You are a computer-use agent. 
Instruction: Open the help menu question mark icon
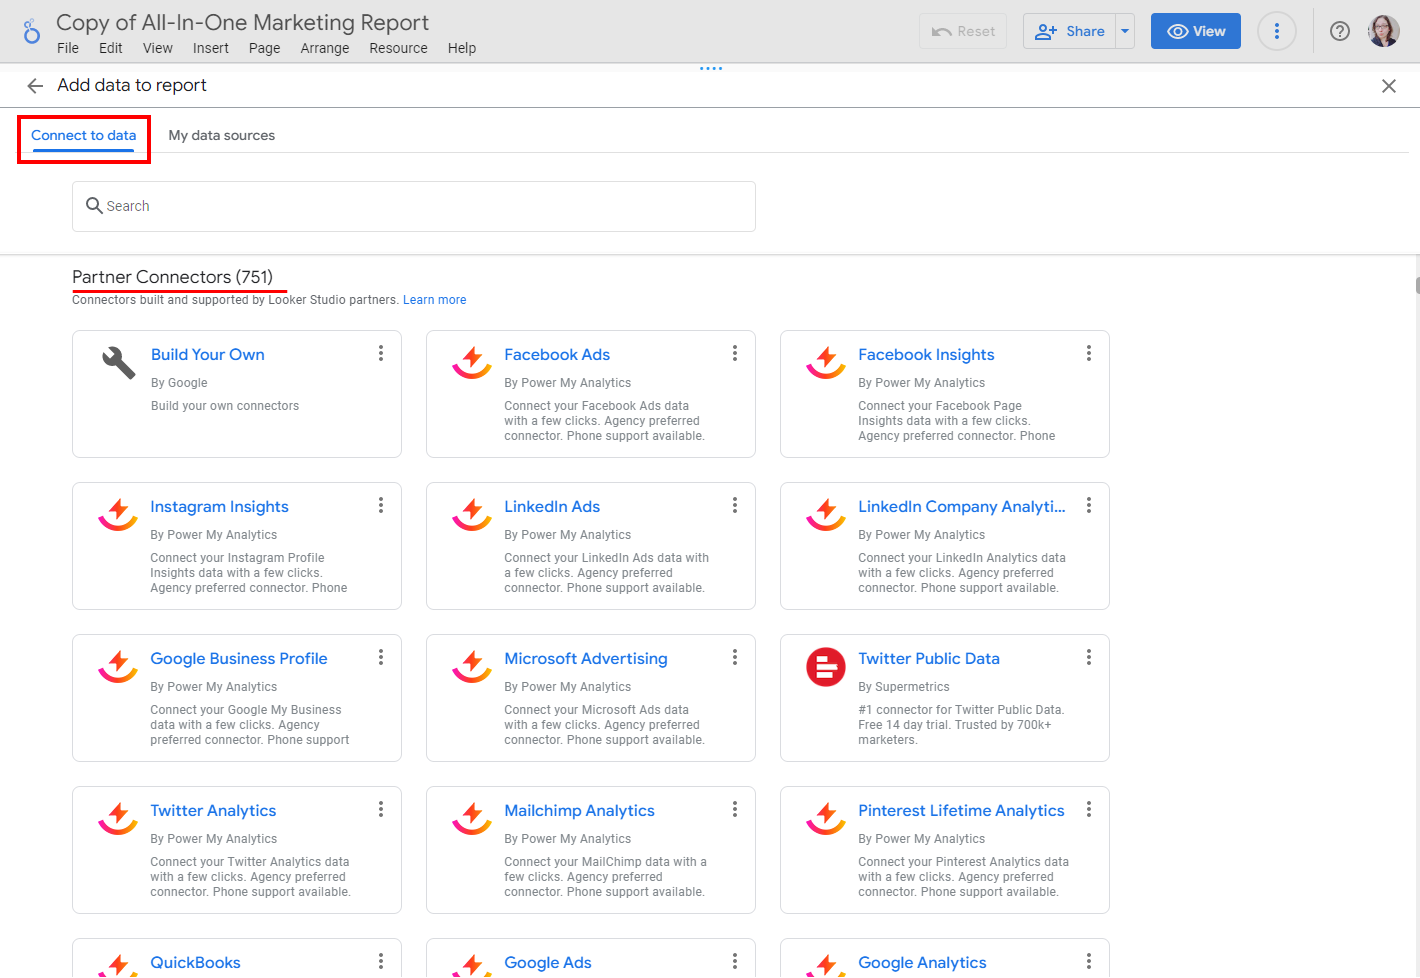(1339, 31)
